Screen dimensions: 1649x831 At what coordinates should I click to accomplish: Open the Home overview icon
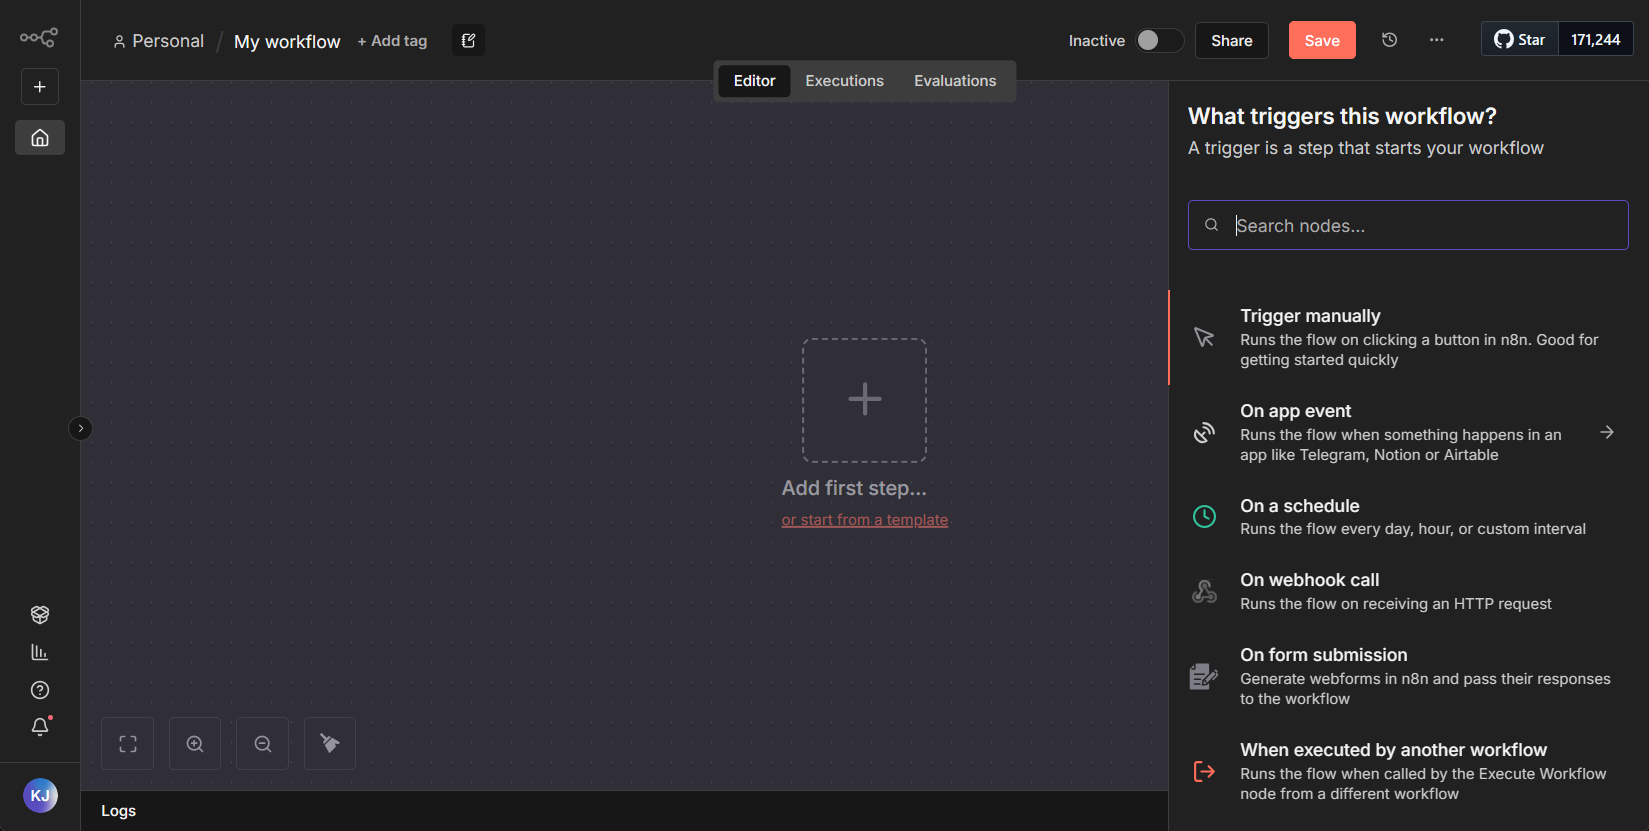(x=40, y=138)
